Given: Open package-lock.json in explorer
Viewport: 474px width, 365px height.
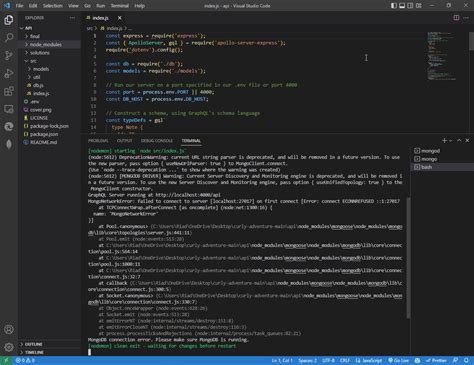Looking at the screenshot, I should point(50,126).
